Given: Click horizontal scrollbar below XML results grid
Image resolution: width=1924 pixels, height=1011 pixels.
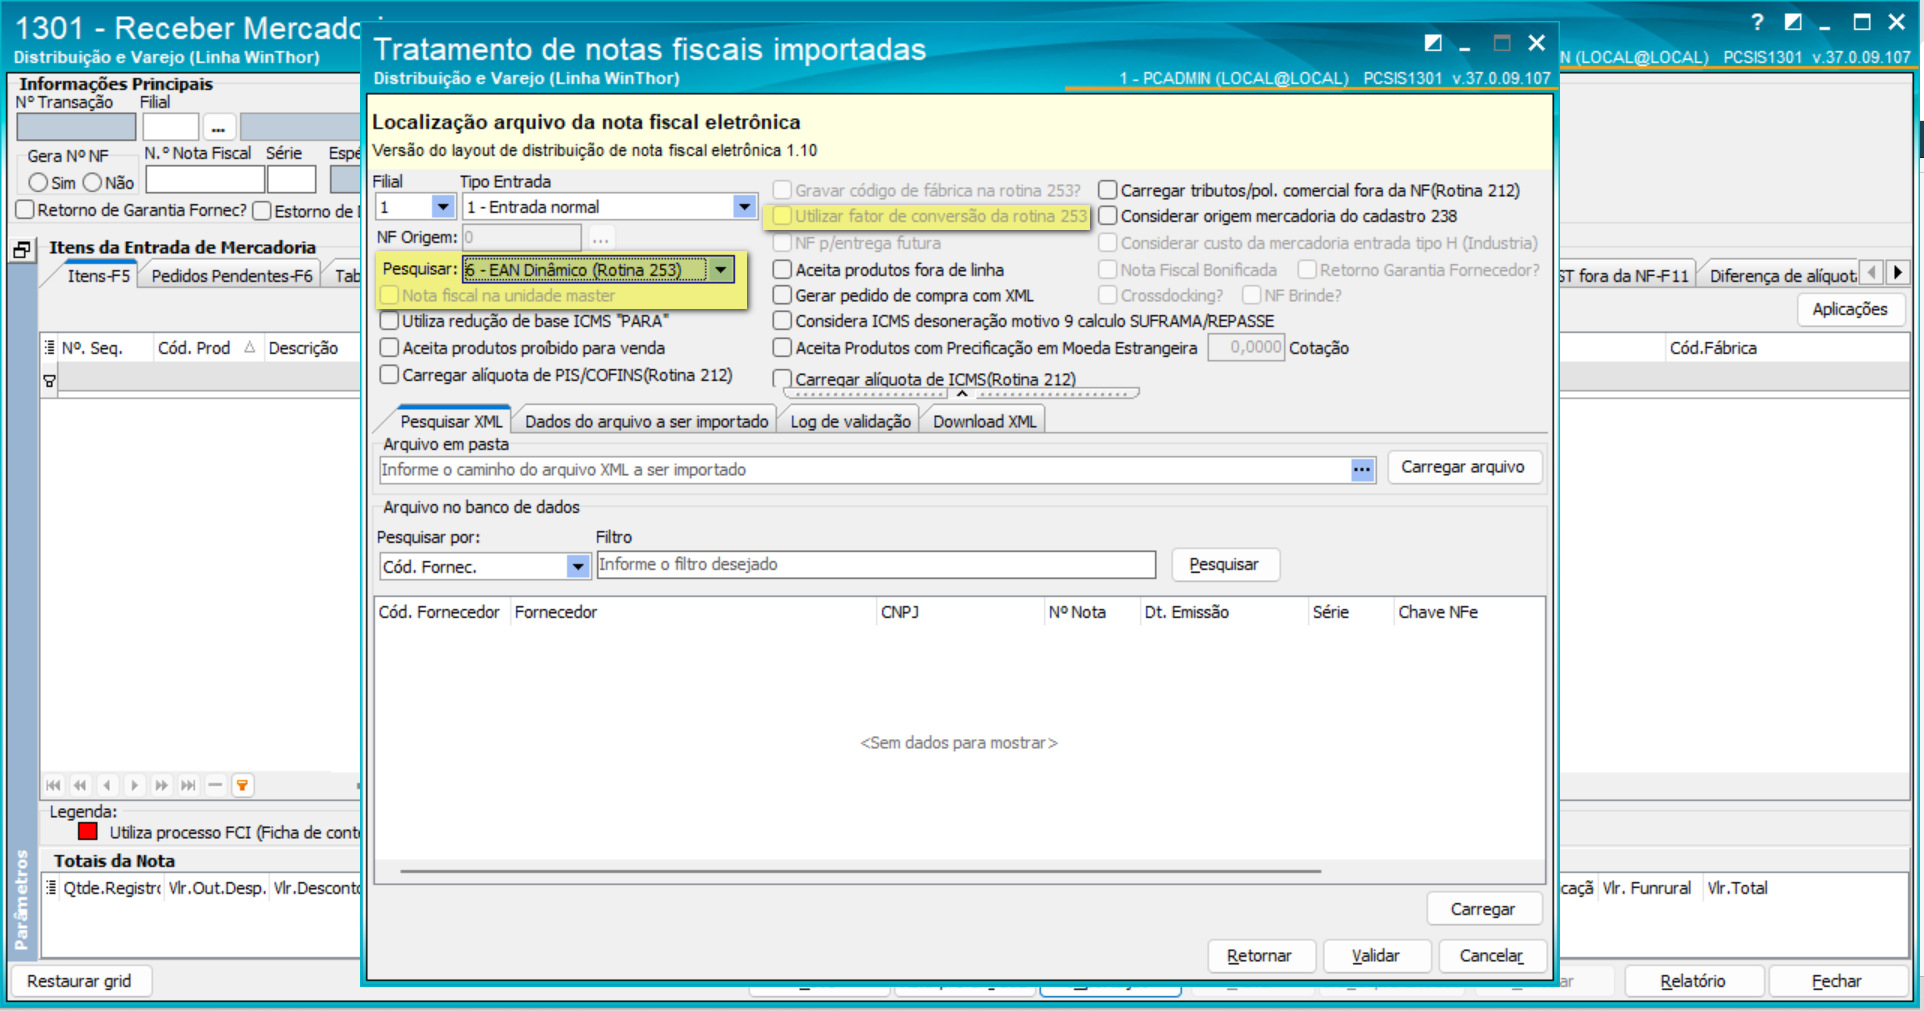Looking at the screenshot, I should click(860, 871).
